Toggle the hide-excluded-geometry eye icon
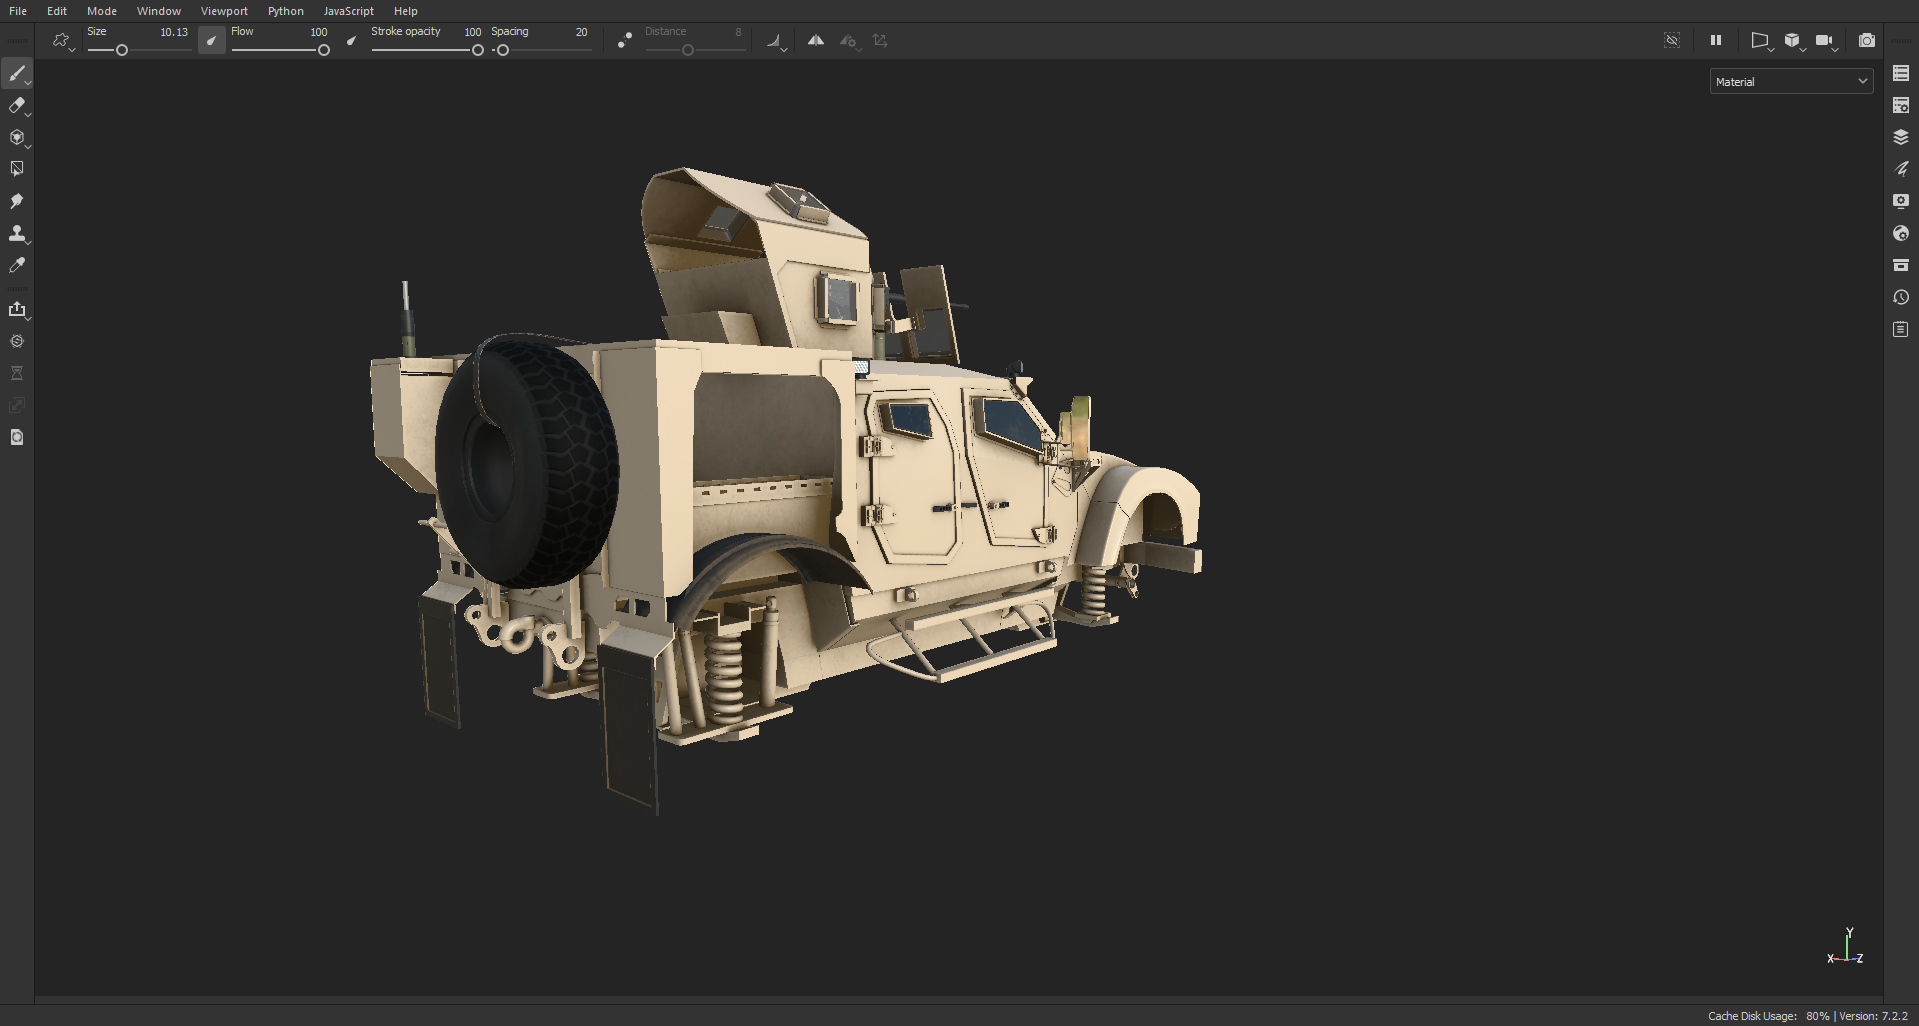This screenshot has height=1026, width=1919. [x=1672, y=41]
